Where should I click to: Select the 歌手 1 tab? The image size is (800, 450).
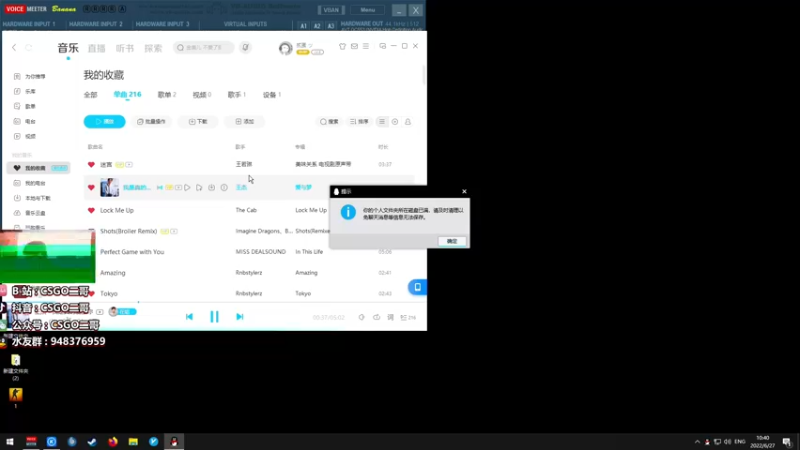(236, 95)
